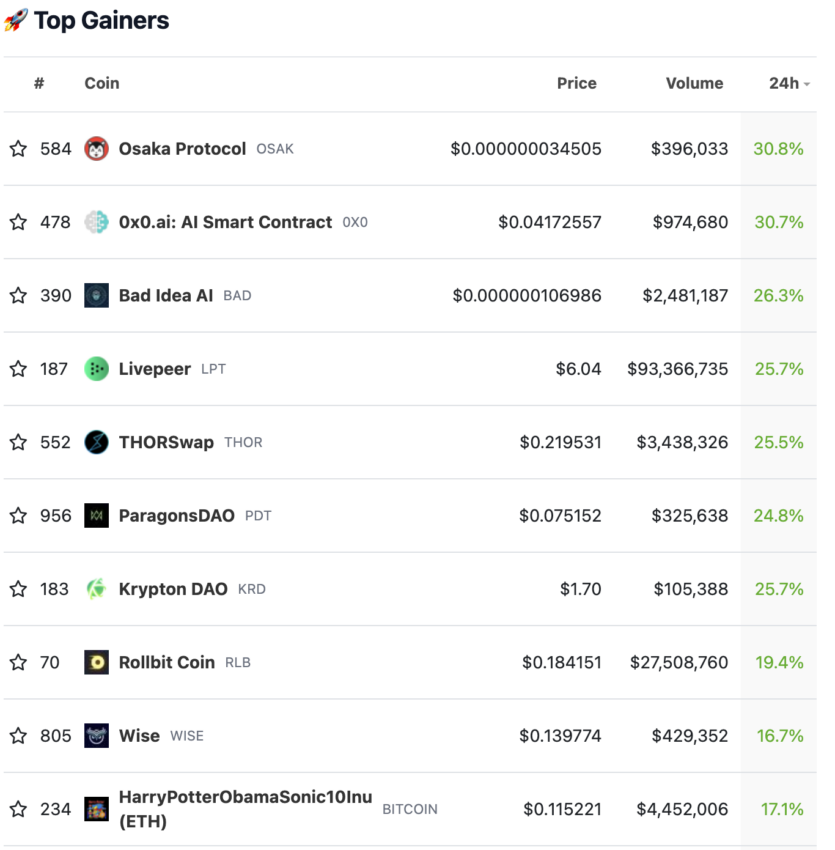The width and height of the screenshot is (835, 850).
Task: Click the Osaka Protocol coin logo
Action: click(x=97, y=149)
